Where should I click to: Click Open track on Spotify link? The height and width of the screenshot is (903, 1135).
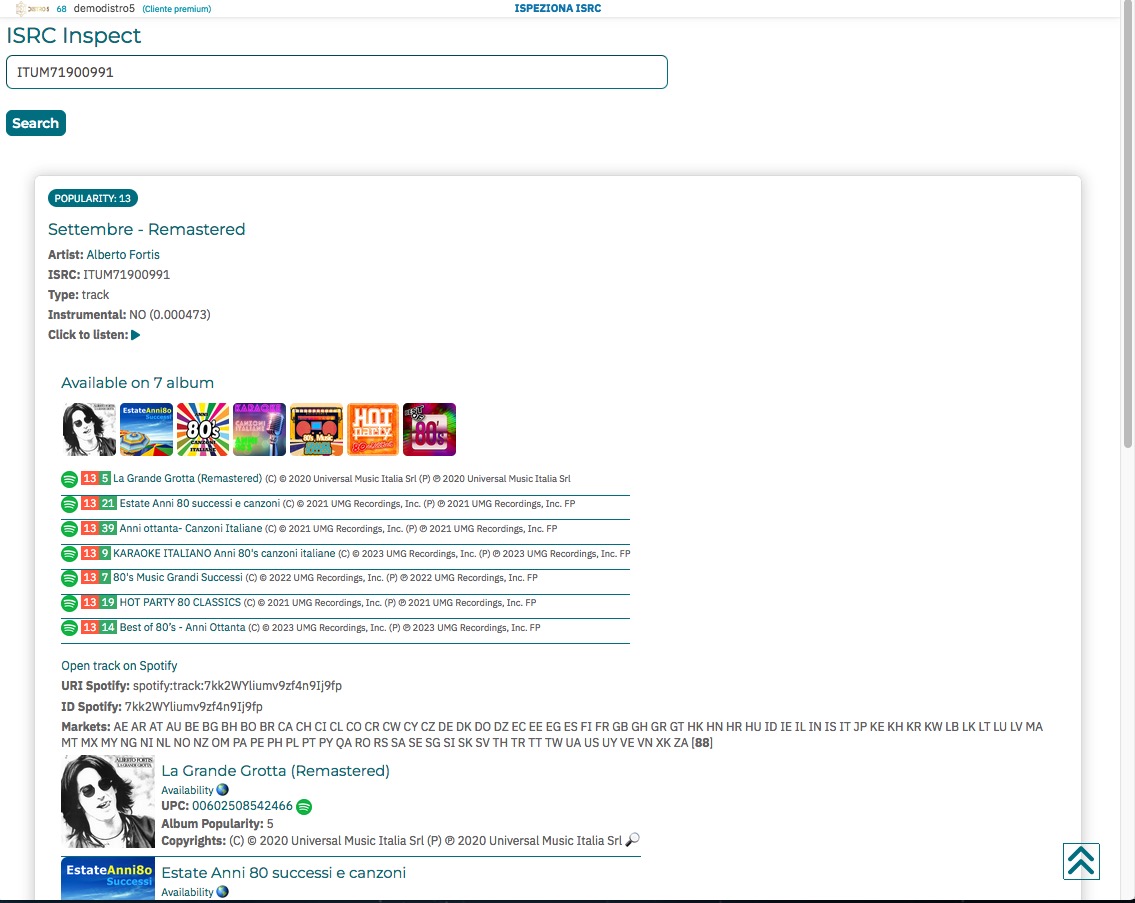119,665
